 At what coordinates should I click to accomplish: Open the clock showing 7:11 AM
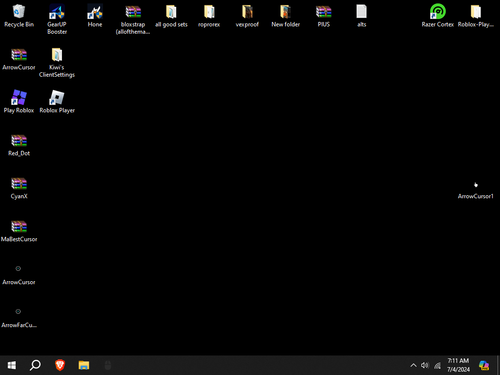[x=458, y=365]
